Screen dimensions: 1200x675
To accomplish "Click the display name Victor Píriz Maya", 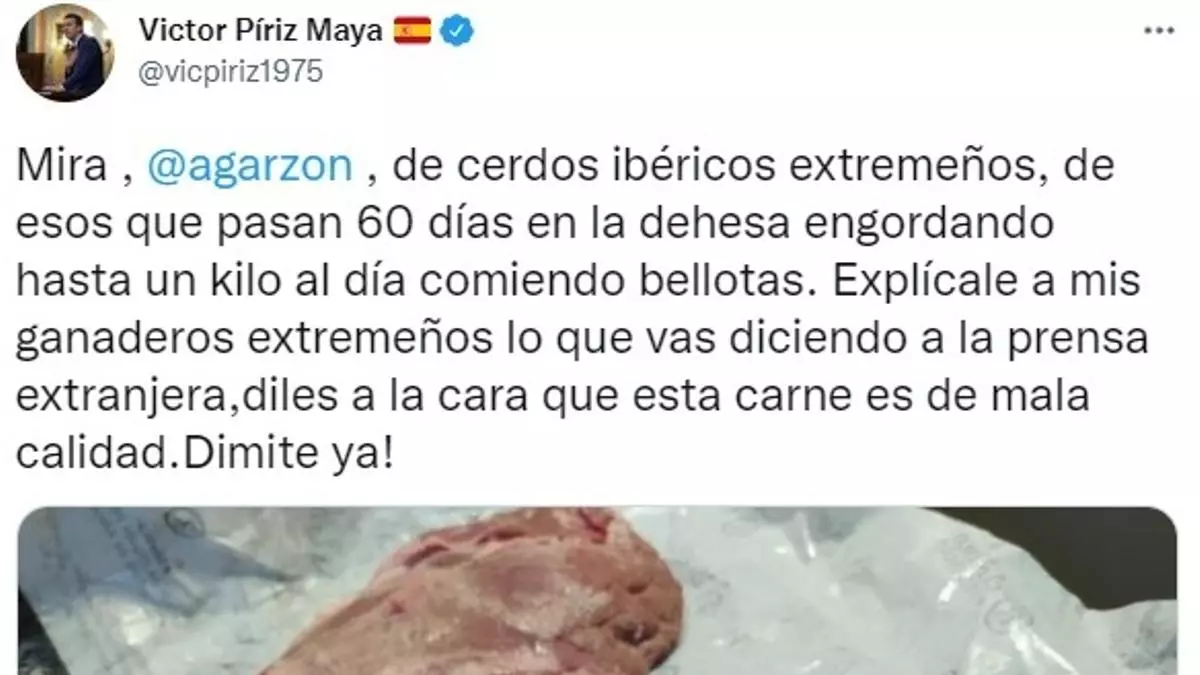I will pos(260,31).
